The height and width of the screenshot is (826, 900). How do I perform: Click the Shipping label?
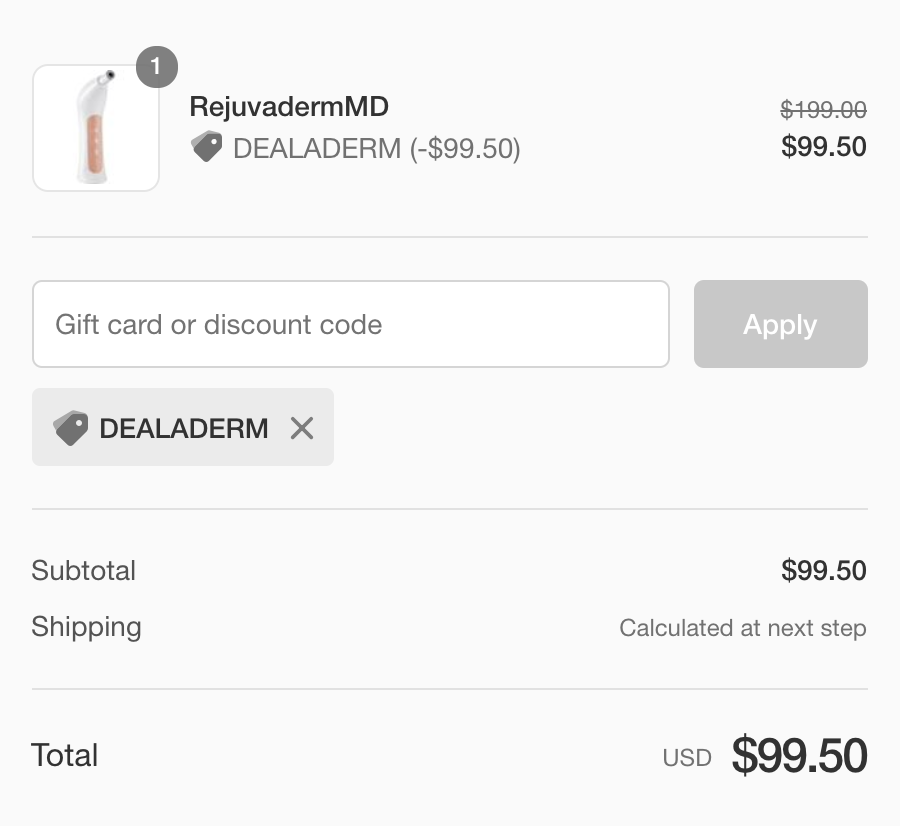click(x=87, y=627)
